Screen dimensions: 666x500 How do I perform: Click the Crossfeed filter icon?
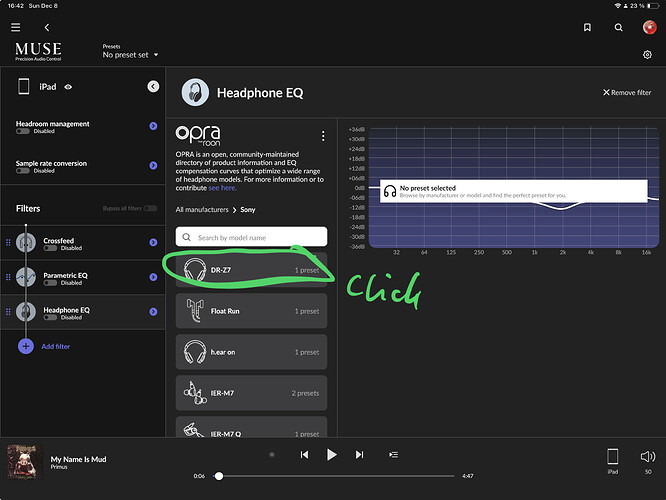(26, 243)
